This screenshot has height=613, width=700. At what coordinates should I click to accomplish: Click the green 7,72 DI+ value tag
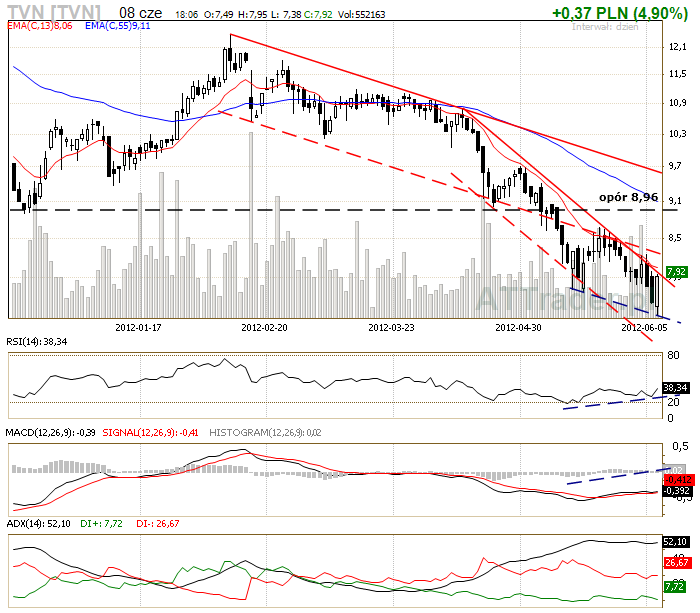click(675, 586)
